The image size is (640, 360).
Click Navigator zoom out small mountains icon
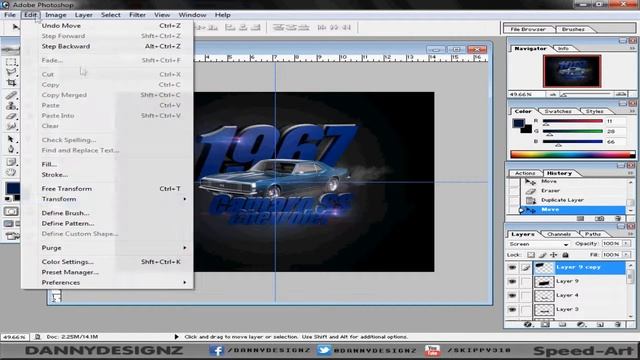(x=553, y=94)
